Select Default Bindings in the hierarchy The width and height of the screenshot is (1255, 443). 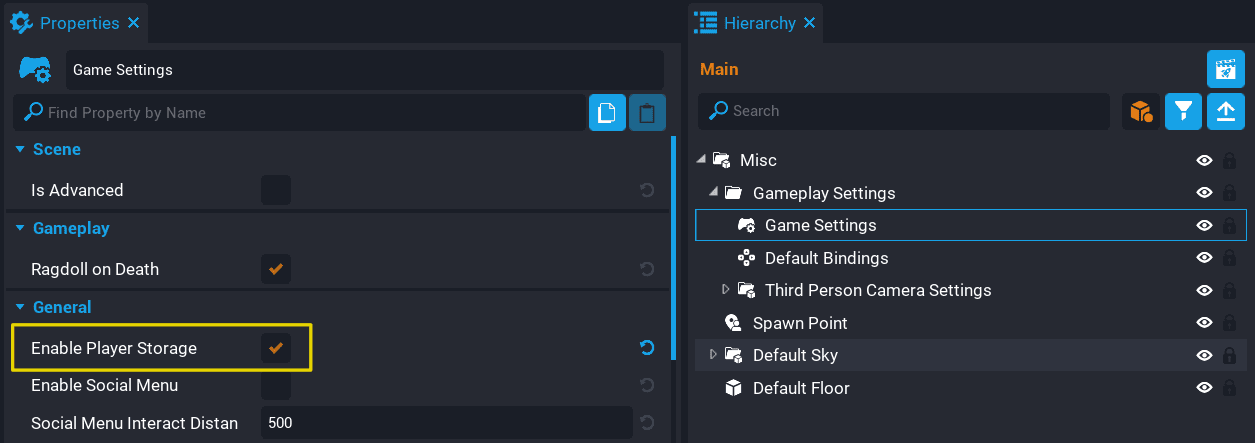[x=826, y=258]
